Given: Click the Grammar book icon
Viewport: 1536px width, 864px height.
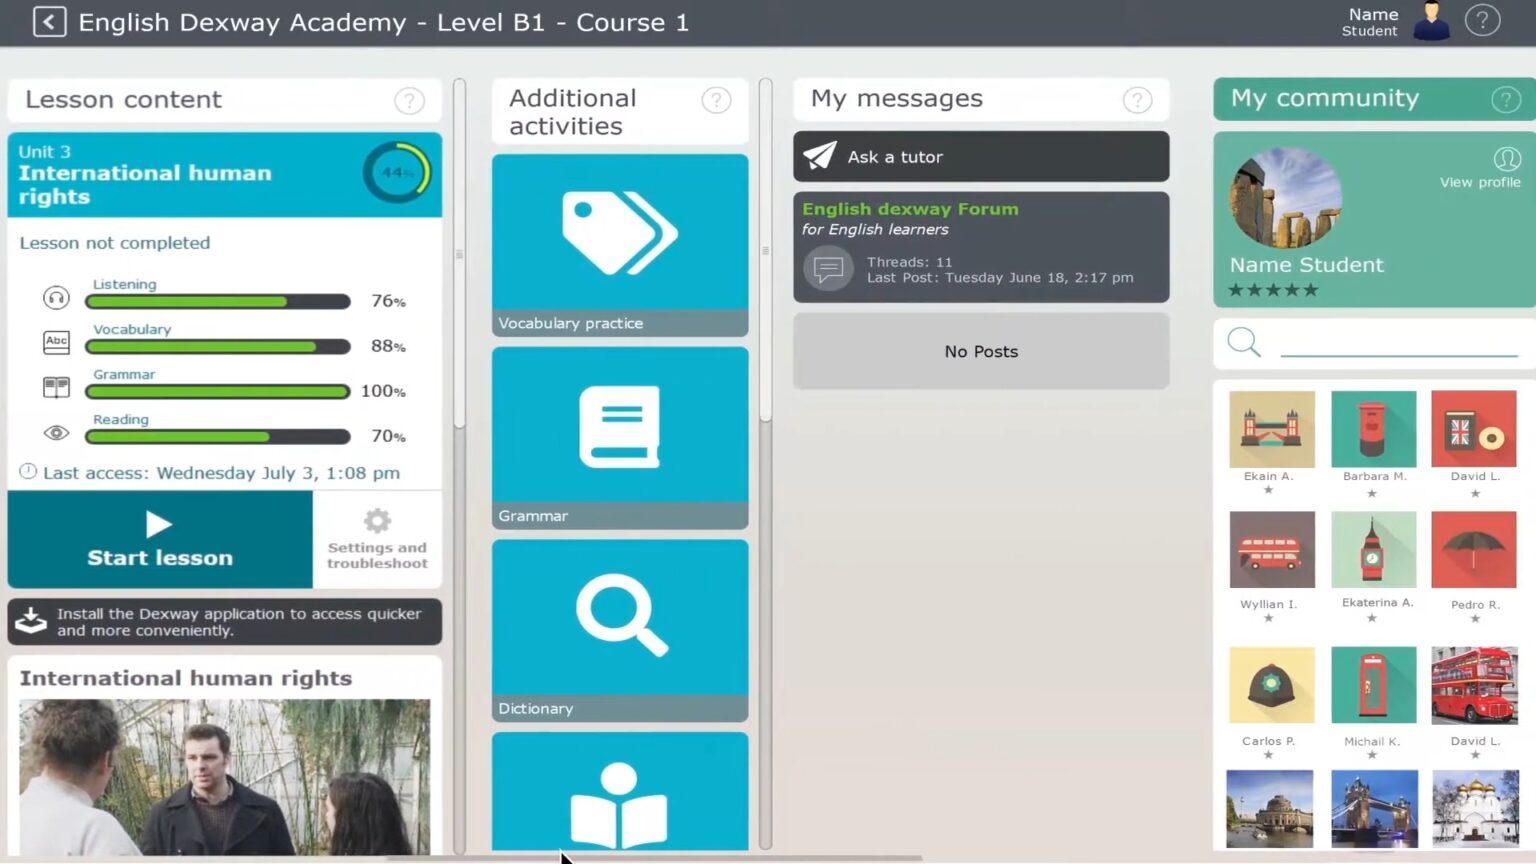Looking at the screenshot, I should point(56,387).
